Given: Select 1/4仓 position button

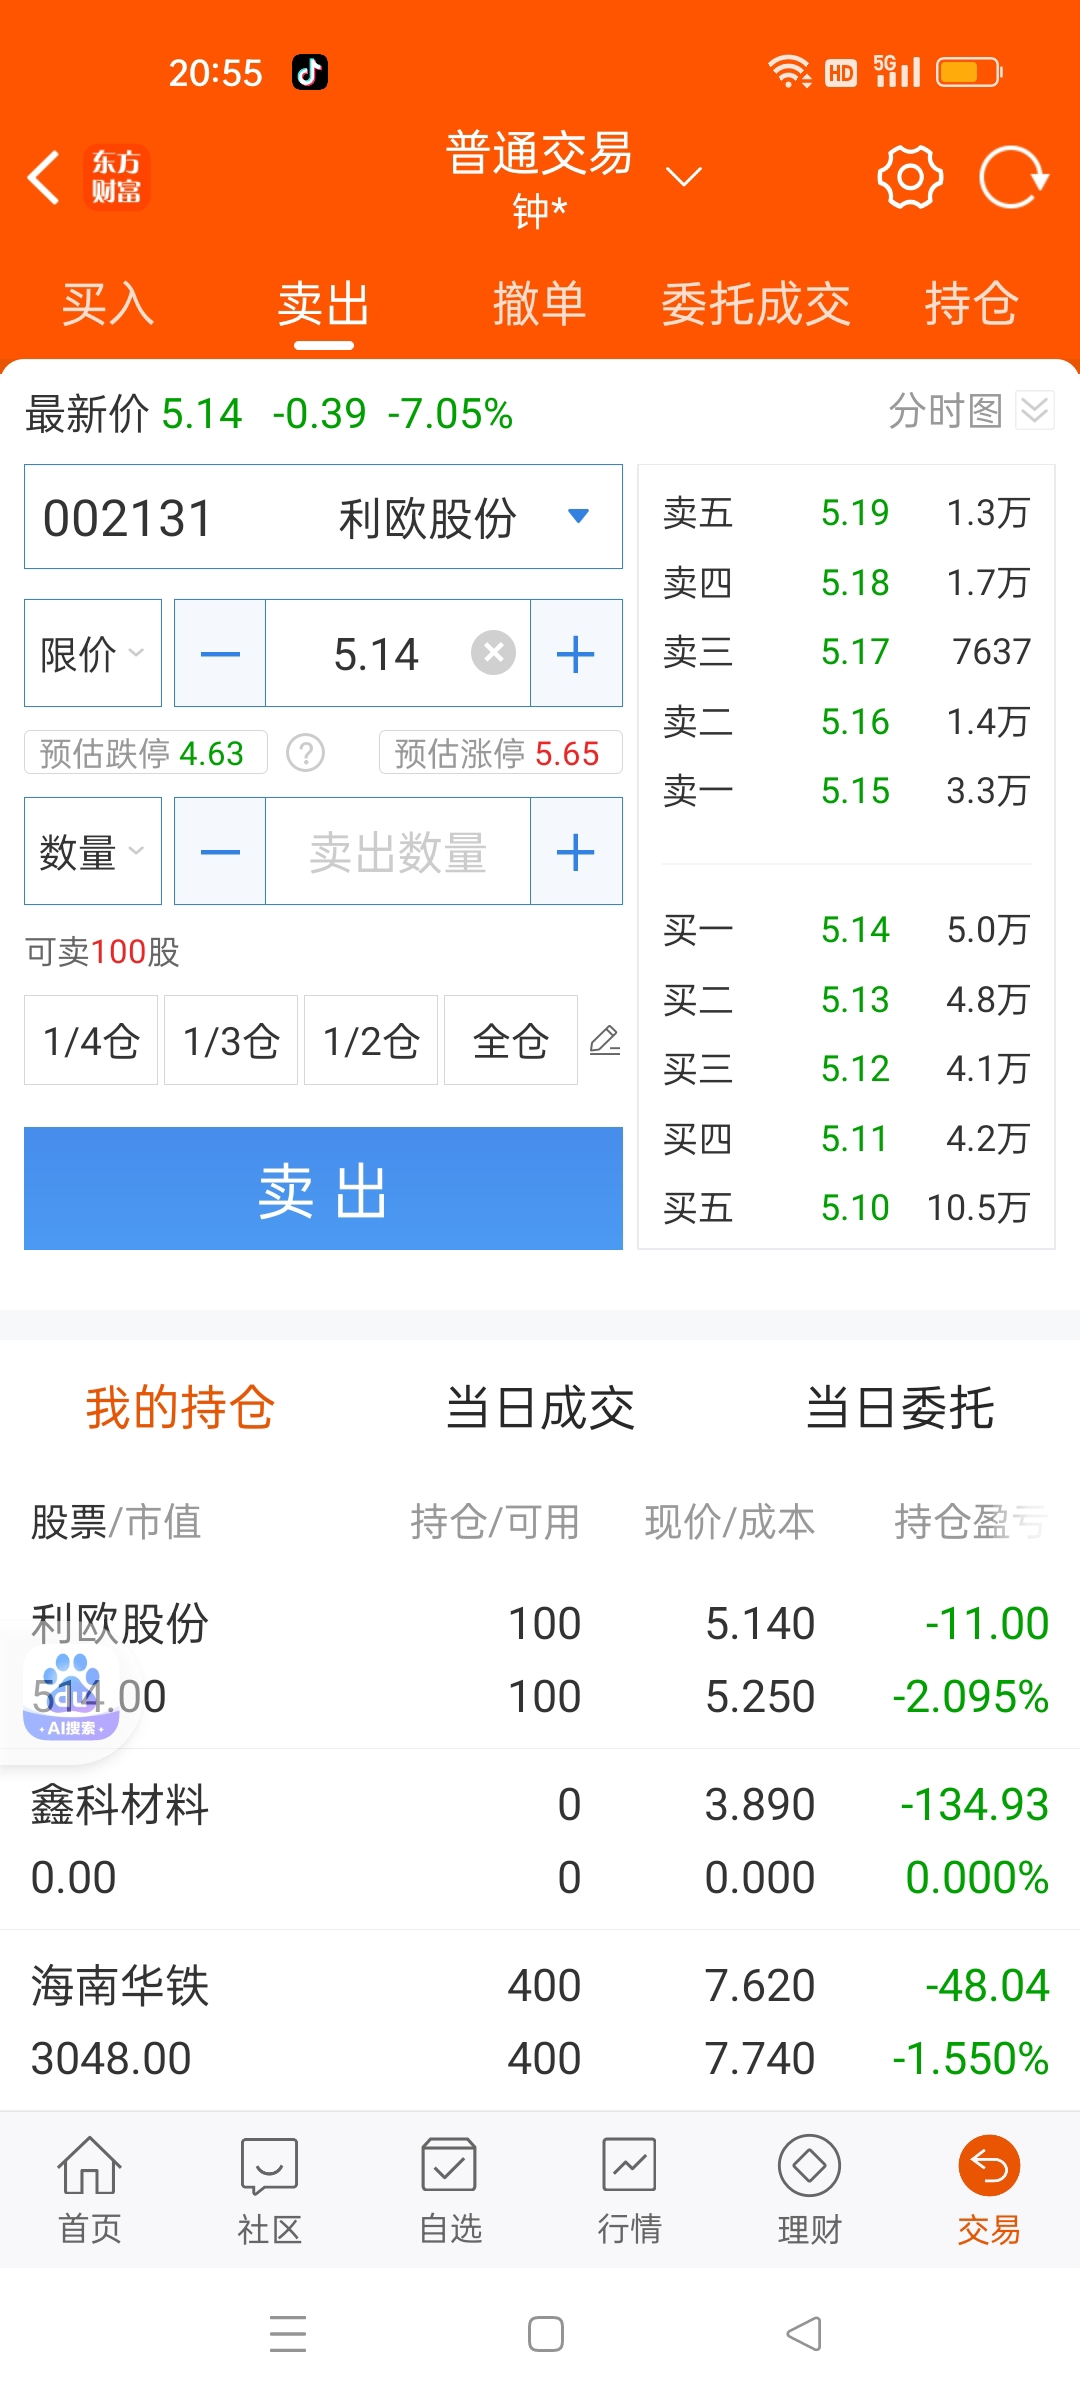Looking at the screenshot, I should pyautogui.click(x=91, y=1040).
